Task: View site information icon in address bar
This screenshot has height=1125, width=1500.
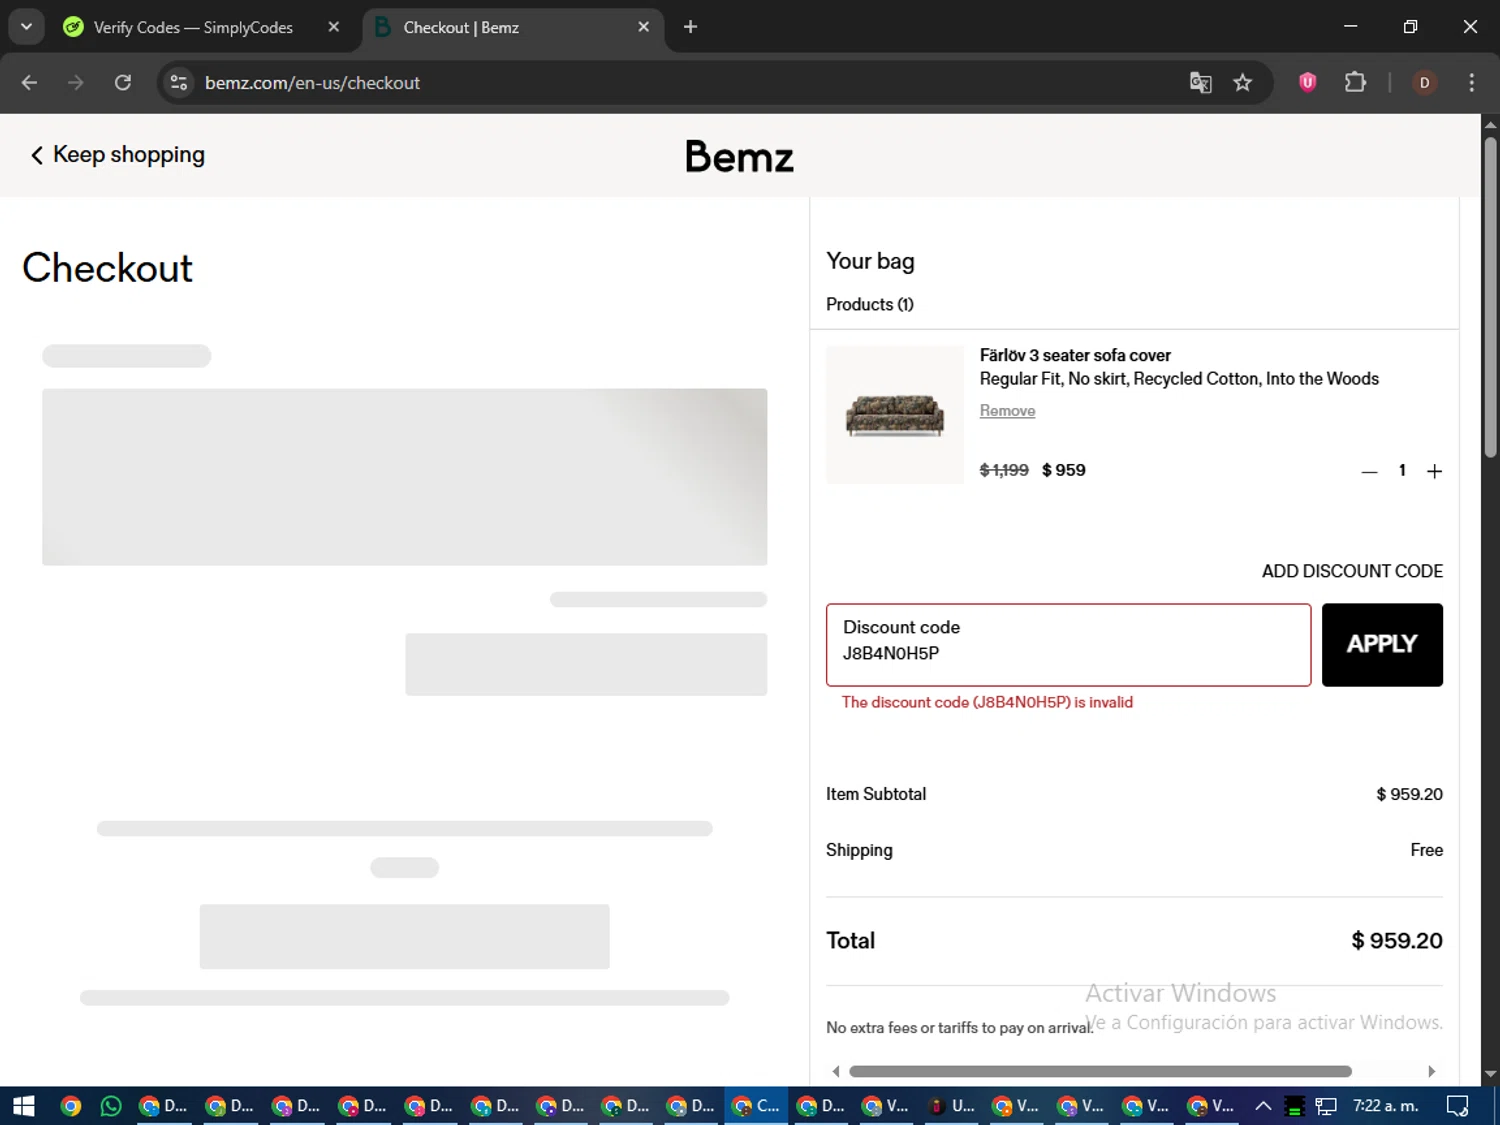Action: [179, 83]
